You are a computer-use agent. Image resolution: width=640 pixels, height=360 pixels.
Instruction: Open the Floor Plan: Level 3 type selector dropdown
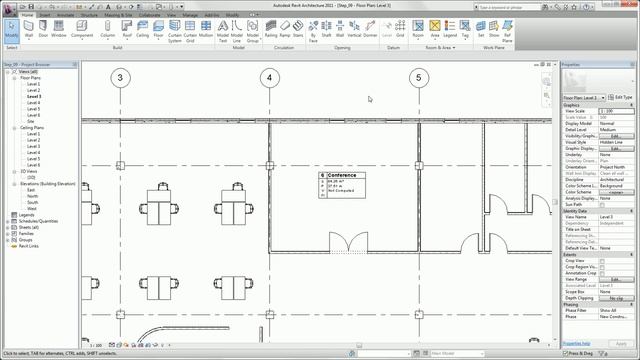[x=584, y=98]
